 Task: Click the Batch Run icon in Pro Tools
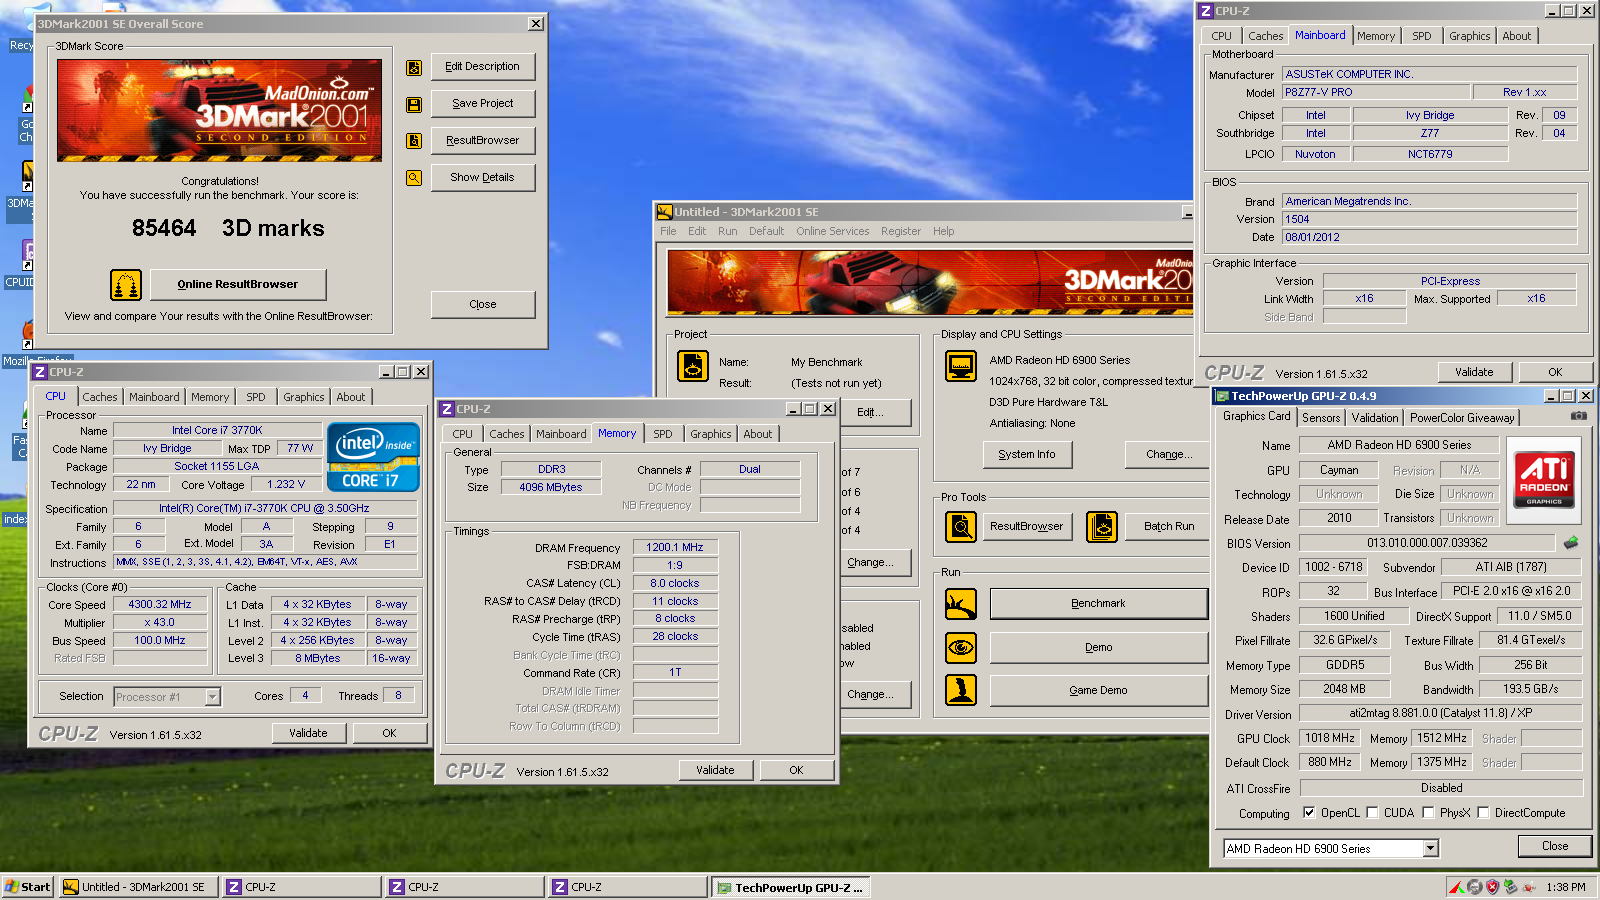tap(1102, 526)
